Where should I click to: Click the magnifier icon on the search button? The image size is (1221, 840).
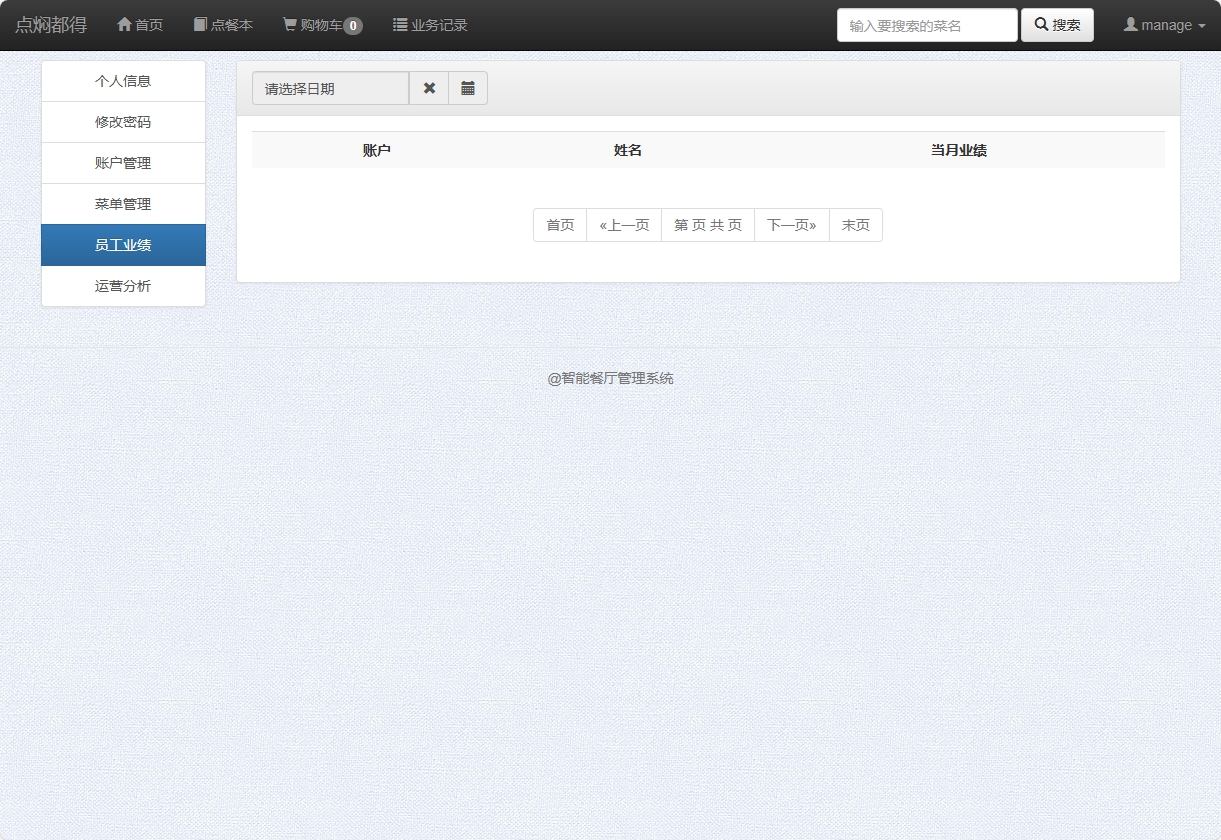click(1043, 24)
